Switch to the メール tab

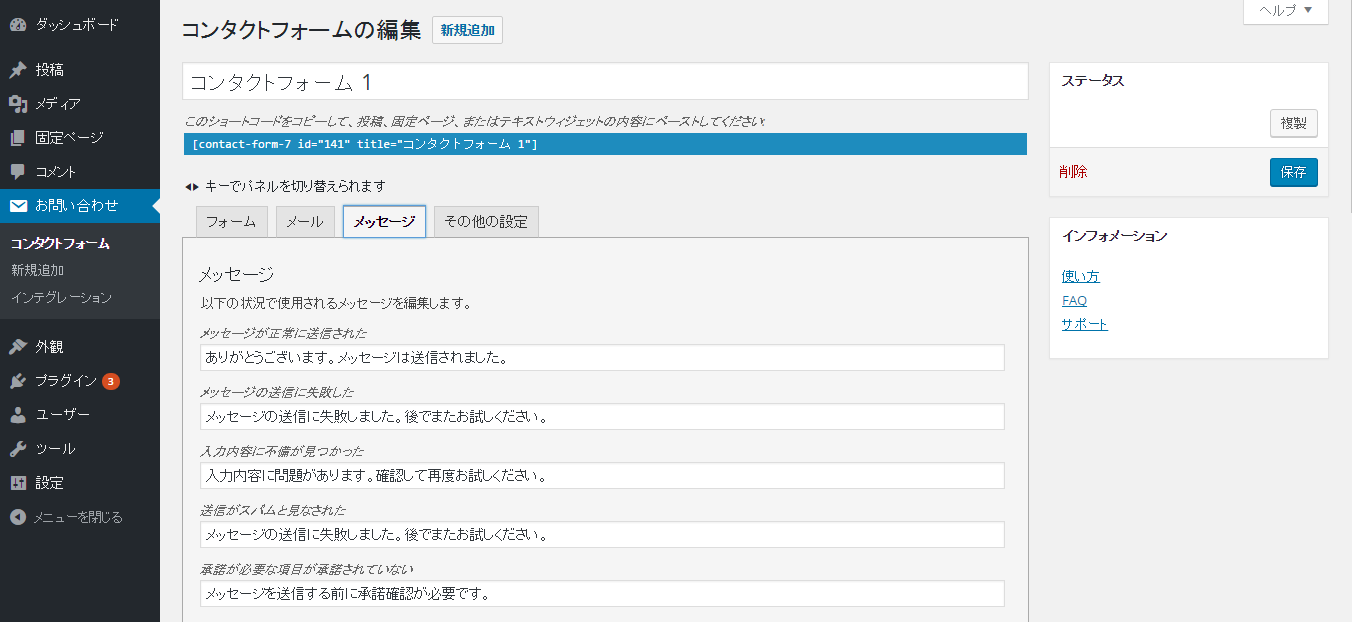click(305, 221)
